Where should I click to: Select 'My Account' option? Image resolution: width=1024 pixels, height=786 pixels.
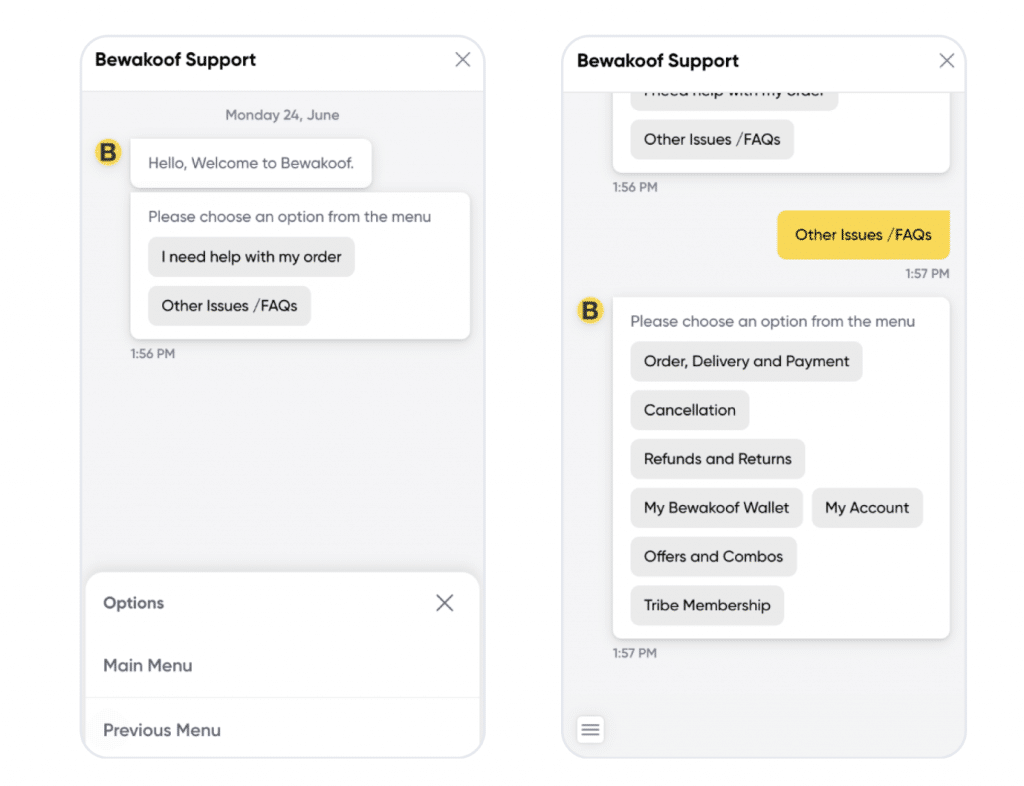pos(867,508)
